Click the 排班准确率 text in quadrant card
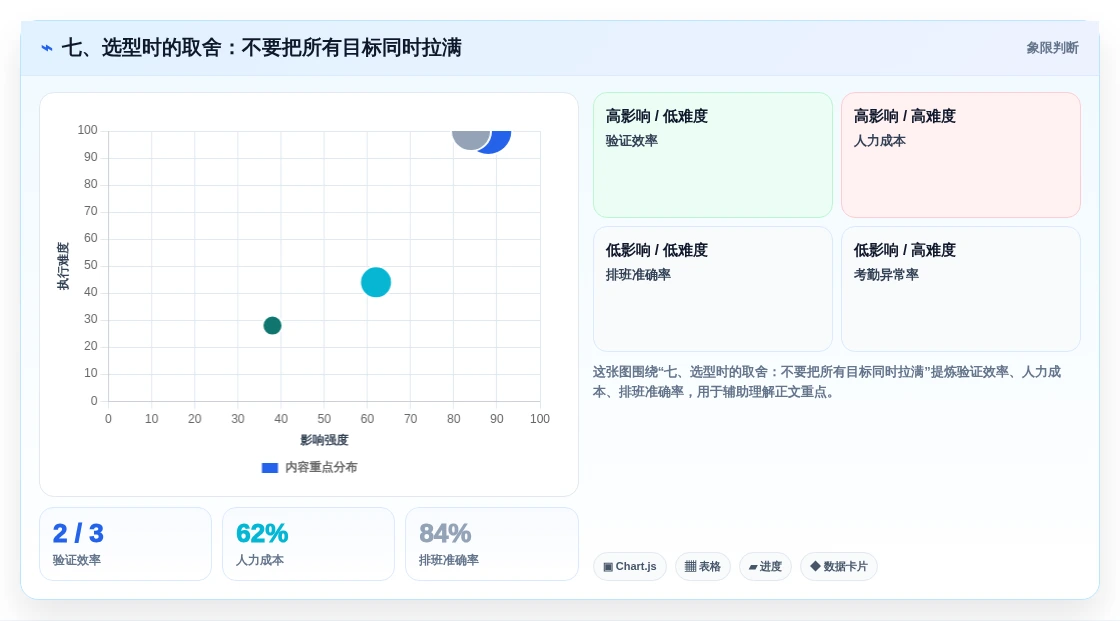The height and width of the screenshot is (621, 1120). click(638, 274)
